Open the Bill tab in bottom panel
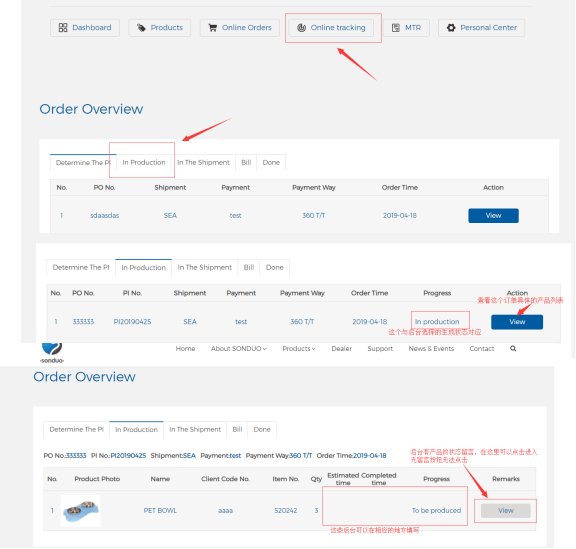Viewport: 576px width, 549px height. [237, 429]
